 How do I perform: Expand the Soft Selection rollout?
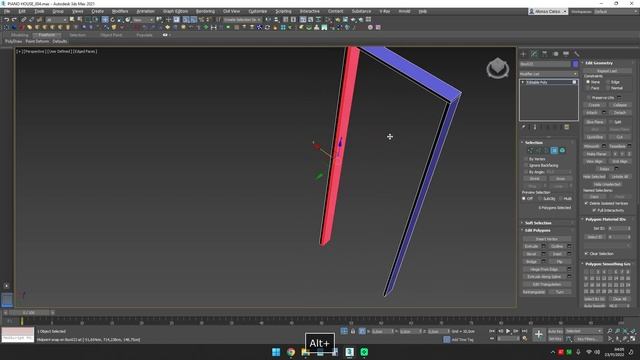538,223
